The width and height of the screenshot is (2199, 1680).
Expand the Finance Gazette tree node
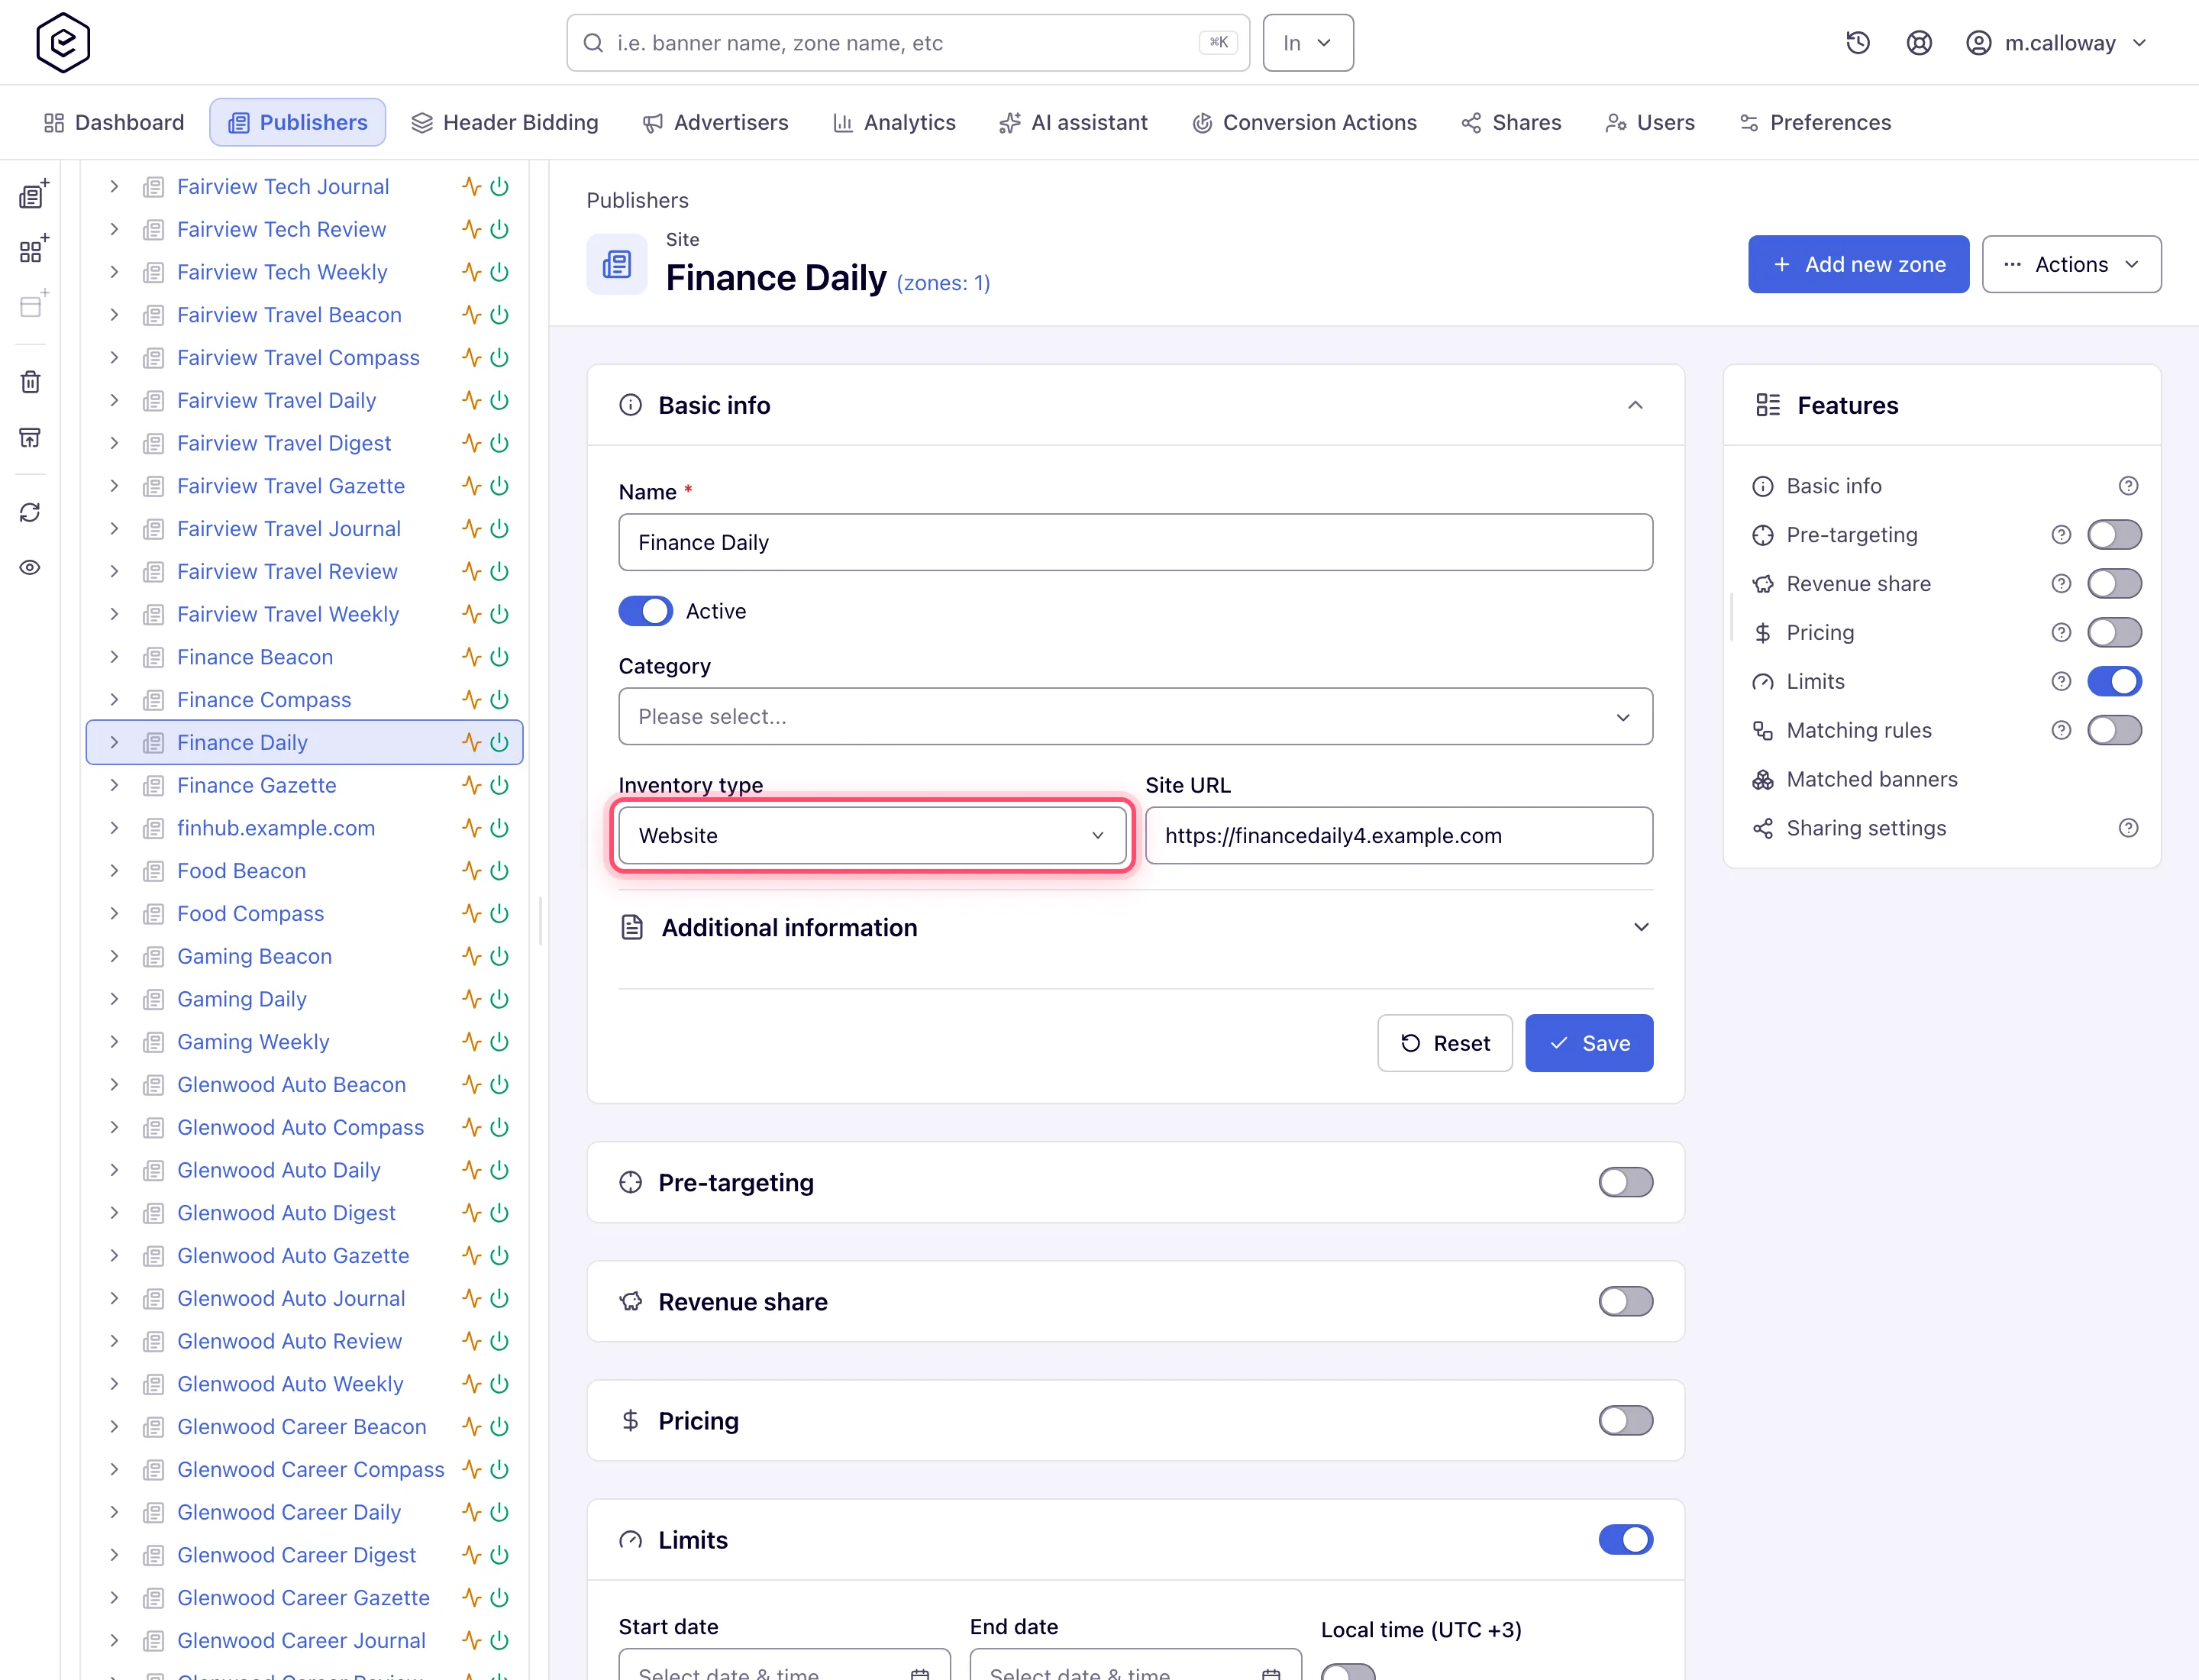114,785
